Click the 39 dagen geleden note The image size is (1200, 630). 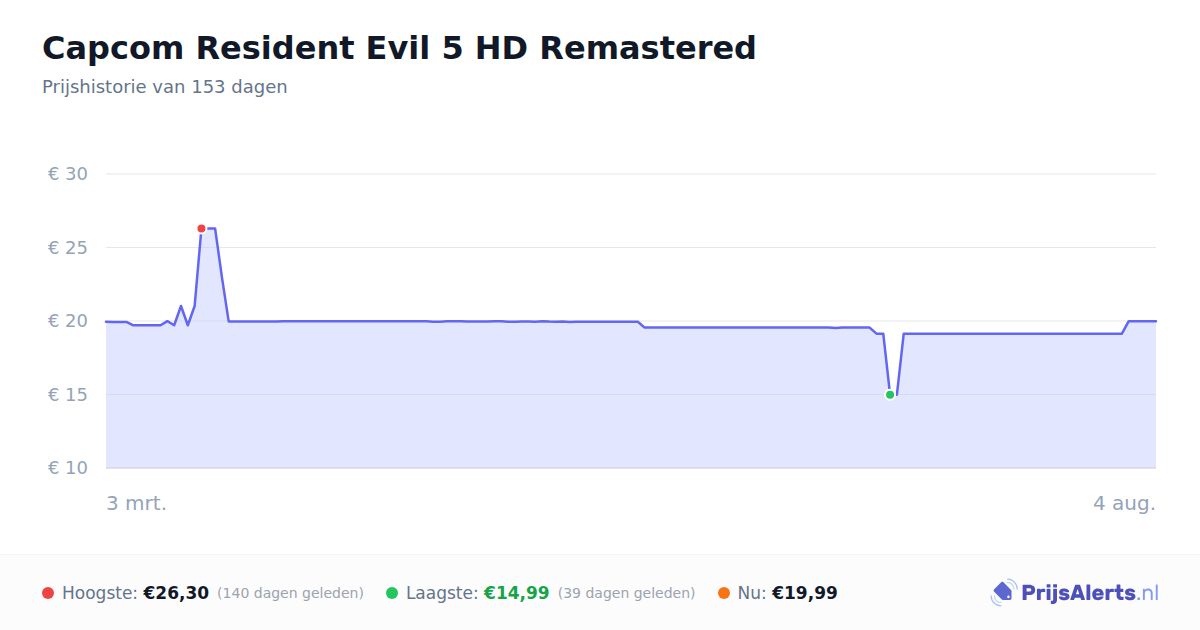pyautogui.click(x=626, y=593)
